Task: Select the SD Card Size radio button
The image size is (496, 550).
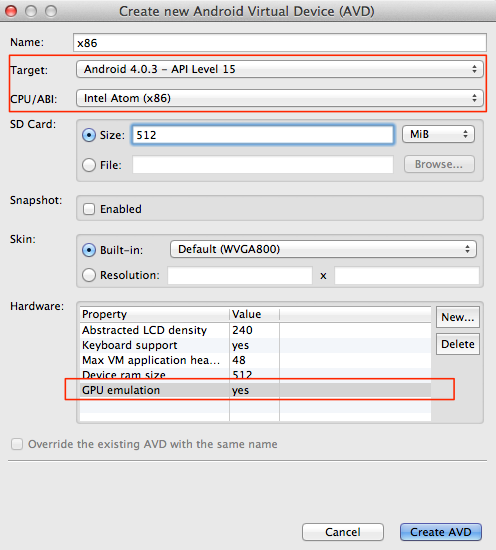Action: pos(89,135)
